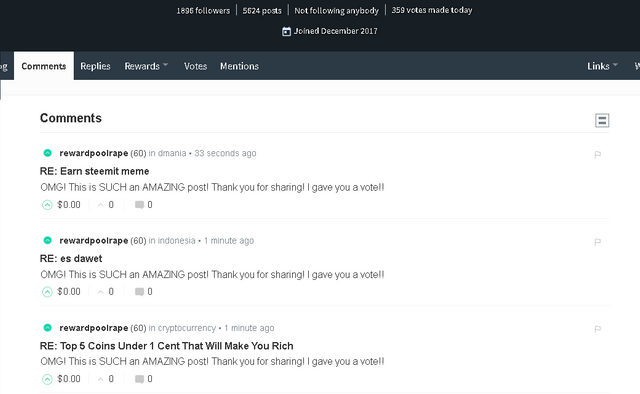Screen dimensions: 640x394
Task: Open the Votes tab
Action: [x=195, y=66]
